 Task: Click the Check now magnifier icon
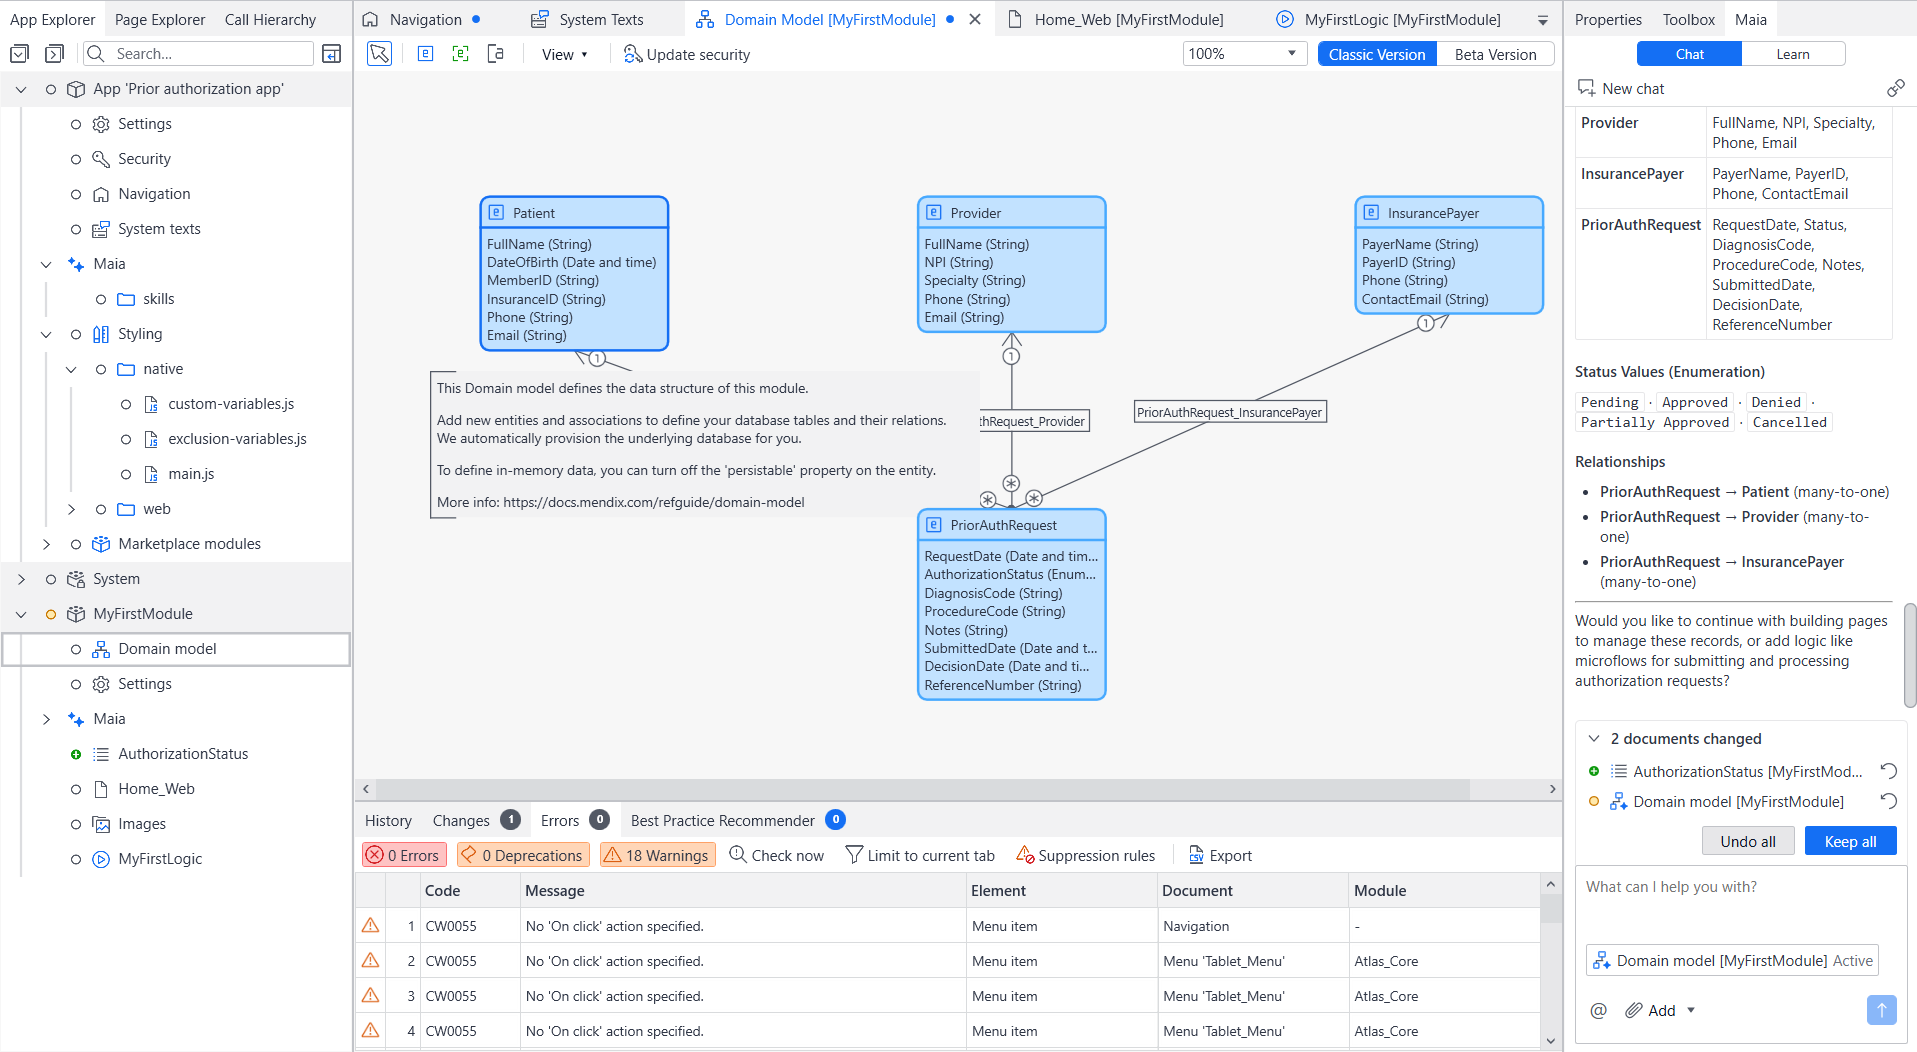pos(738,855)
